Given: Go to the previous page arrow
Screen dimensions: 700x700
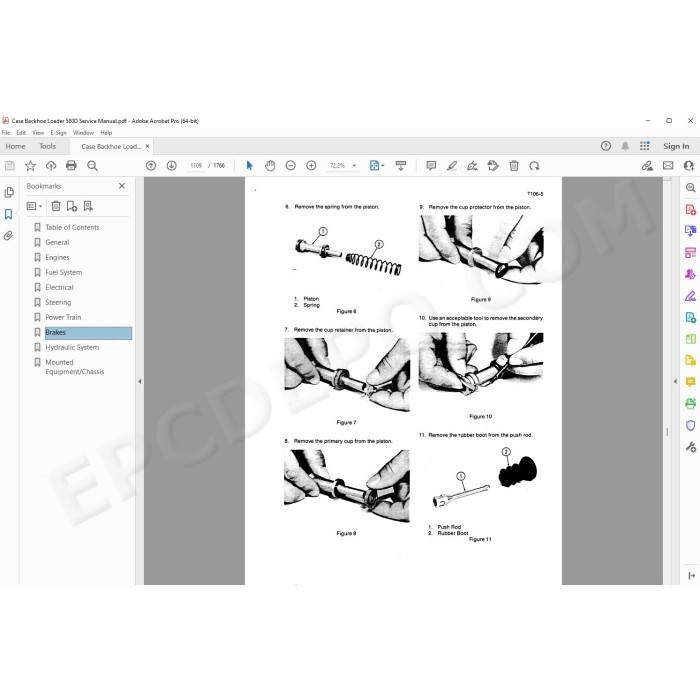Looking at the screenshot, I should 151,166.
